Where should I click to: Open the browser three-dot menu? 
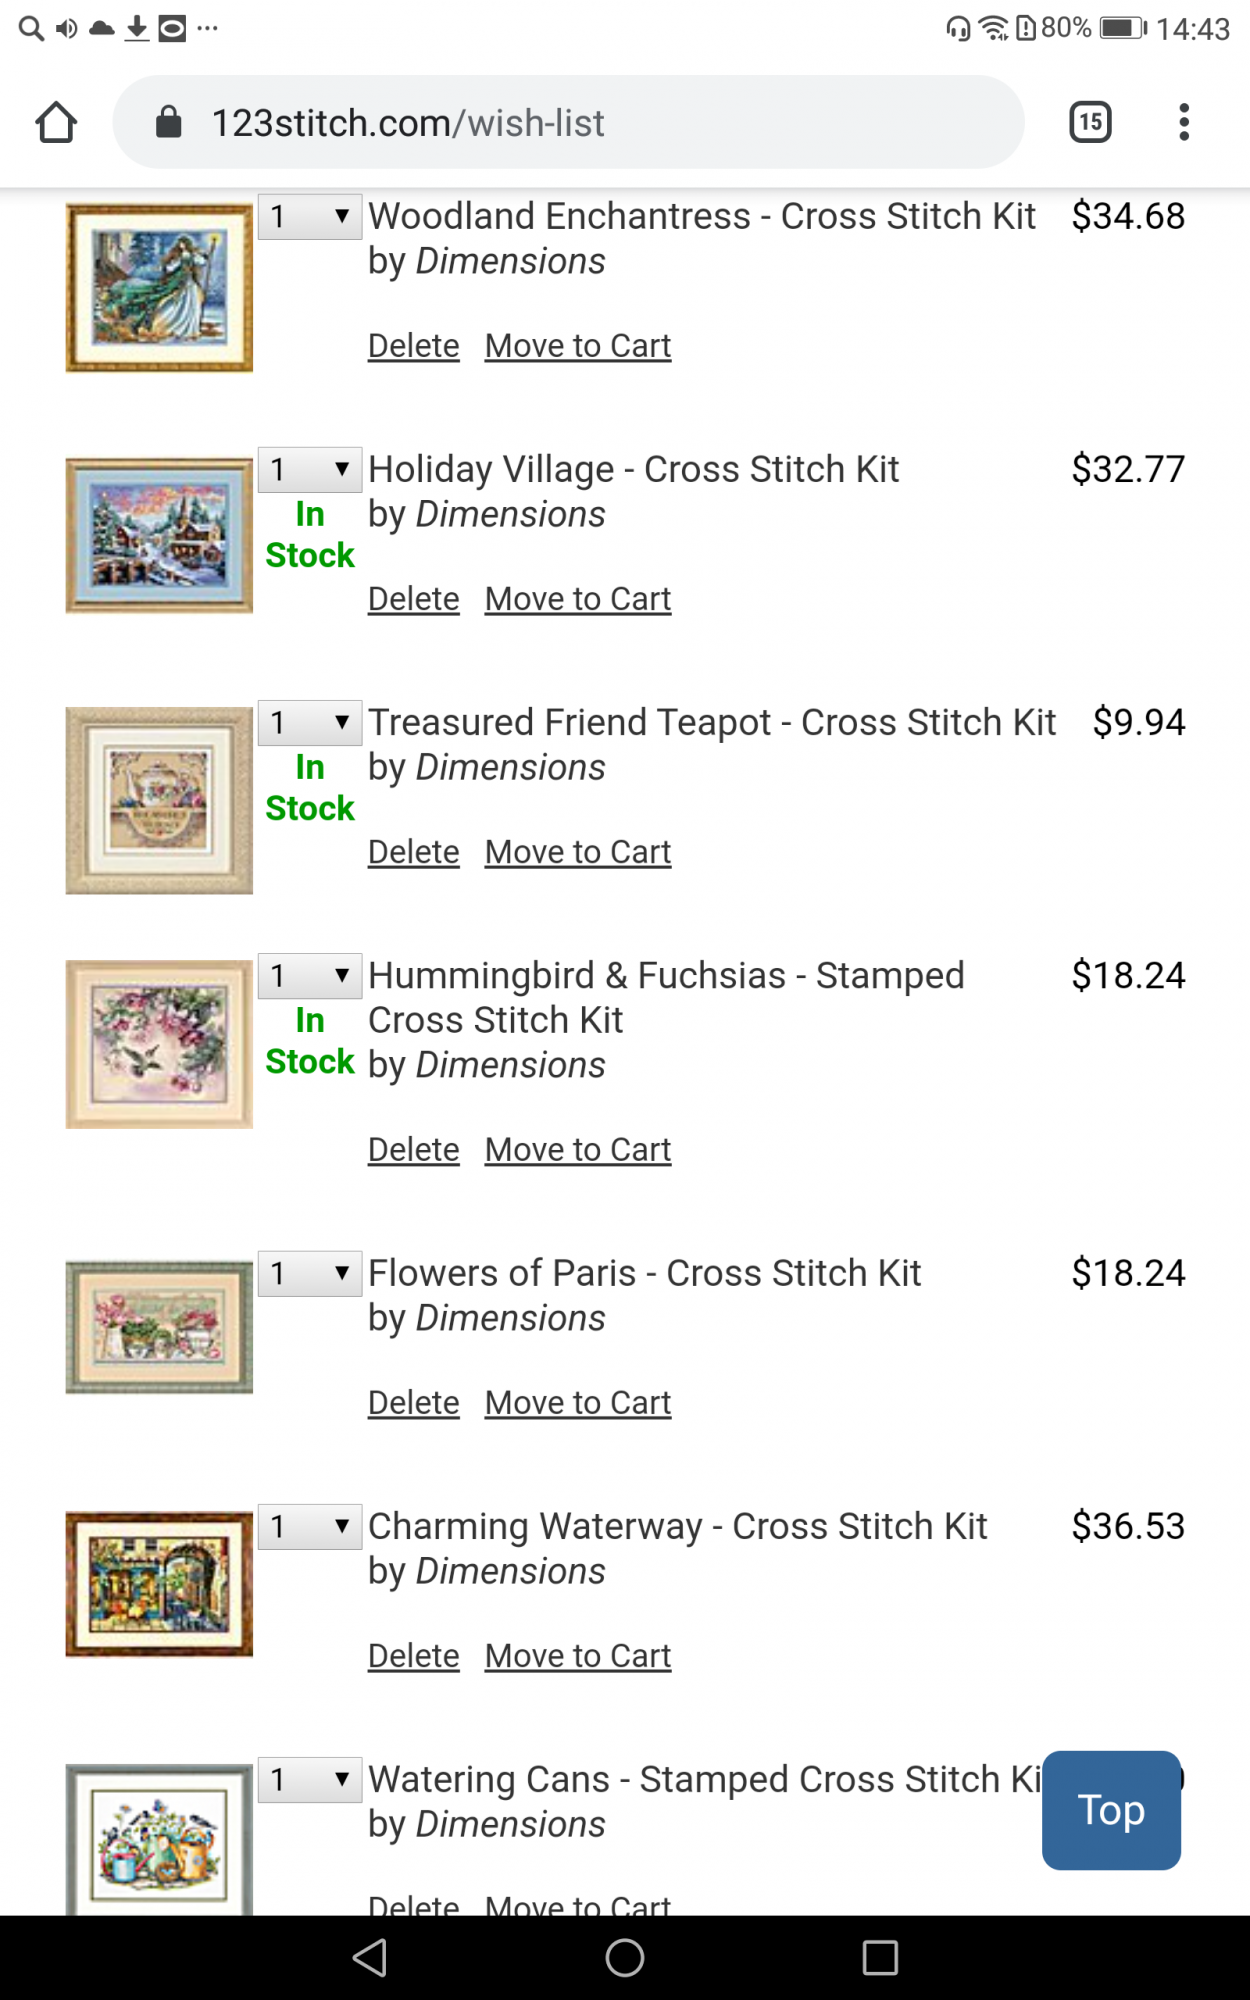click(x=1184, y=122)
